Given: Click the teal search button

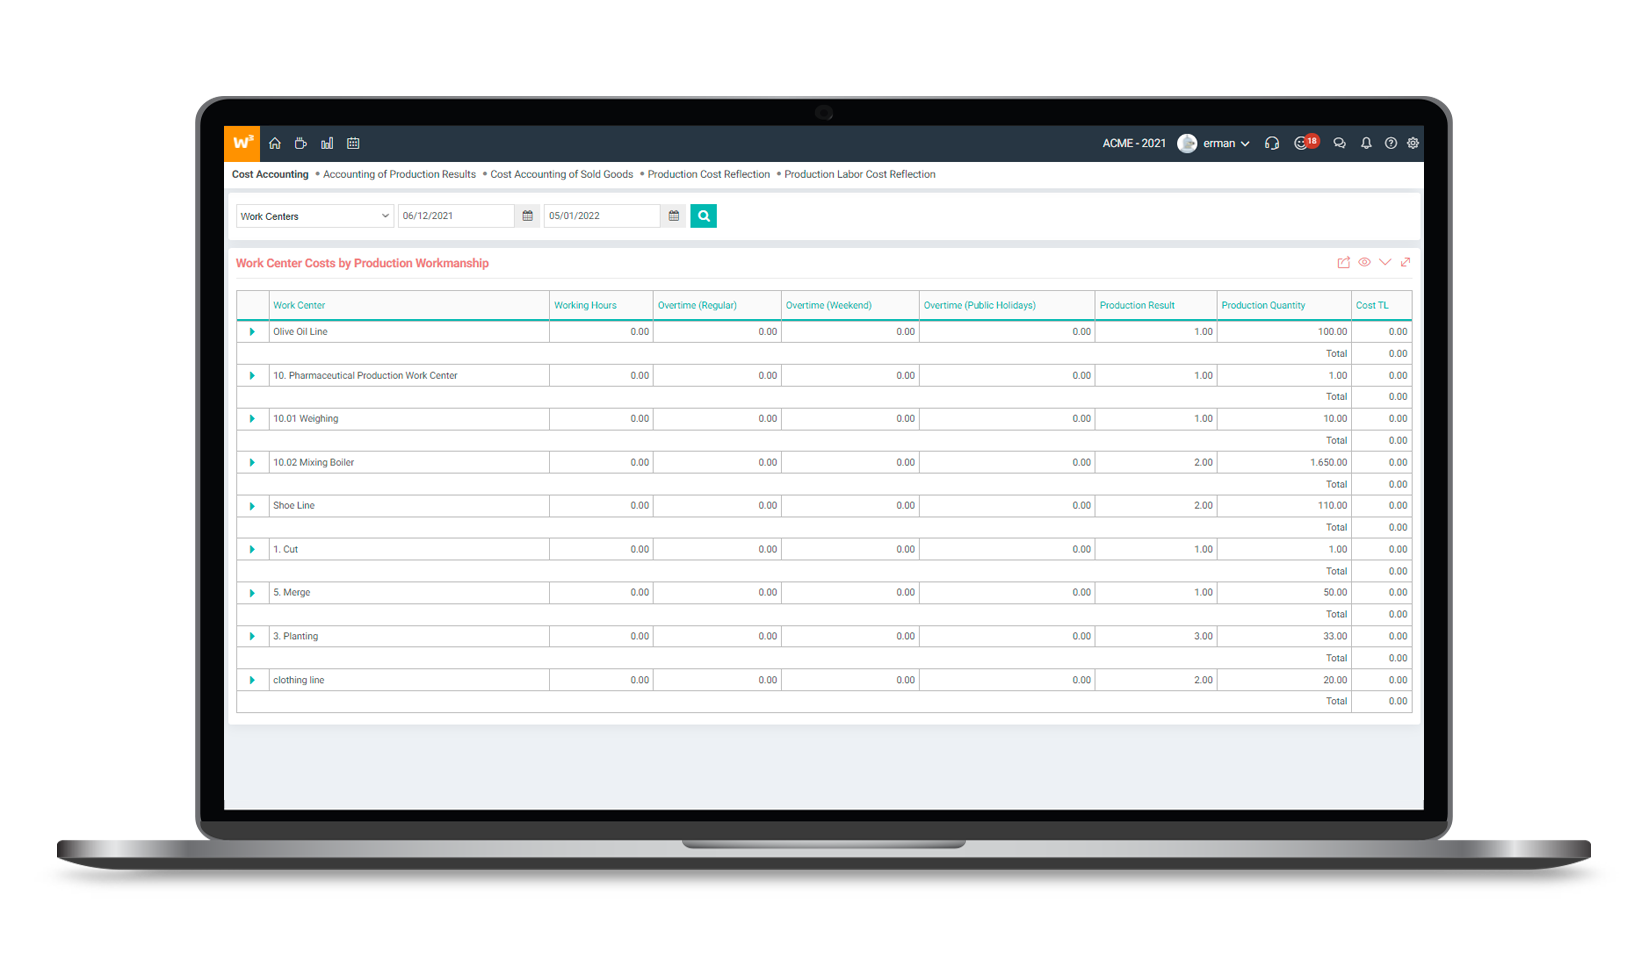Looking at the screenshot, I should (x=703, y=216).
